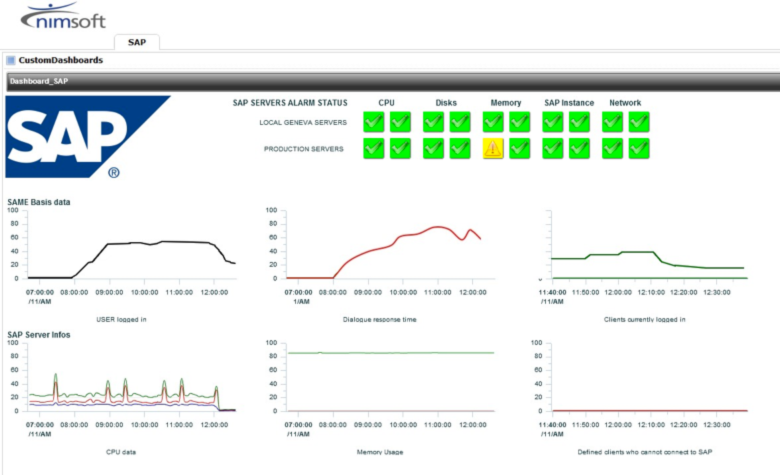Click right Network check icon for Production Servers
The image size is (780, 475).
639,148
